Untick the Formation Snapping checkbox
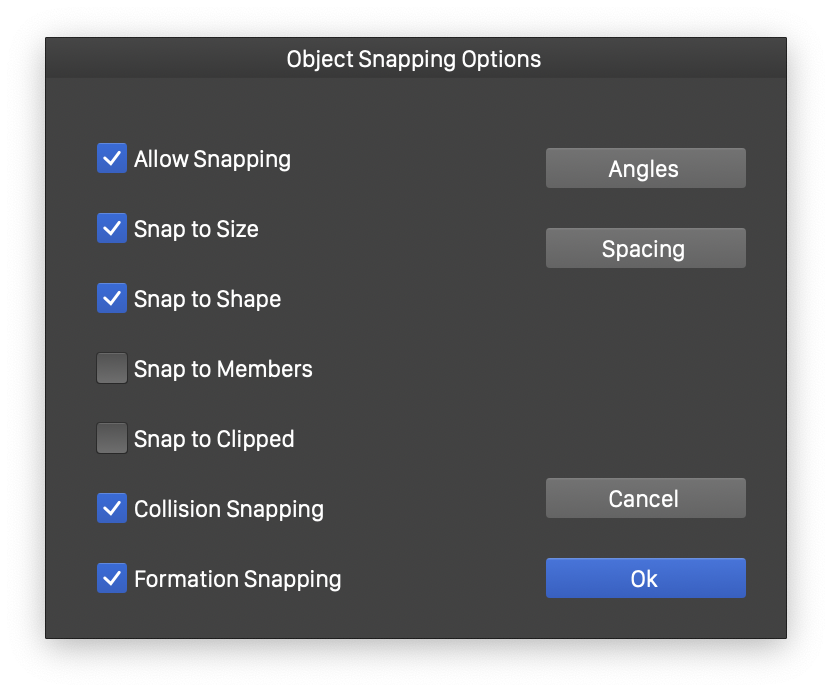Image resolution: width=832 pixels, height=692 pixels. coord(112,578)
